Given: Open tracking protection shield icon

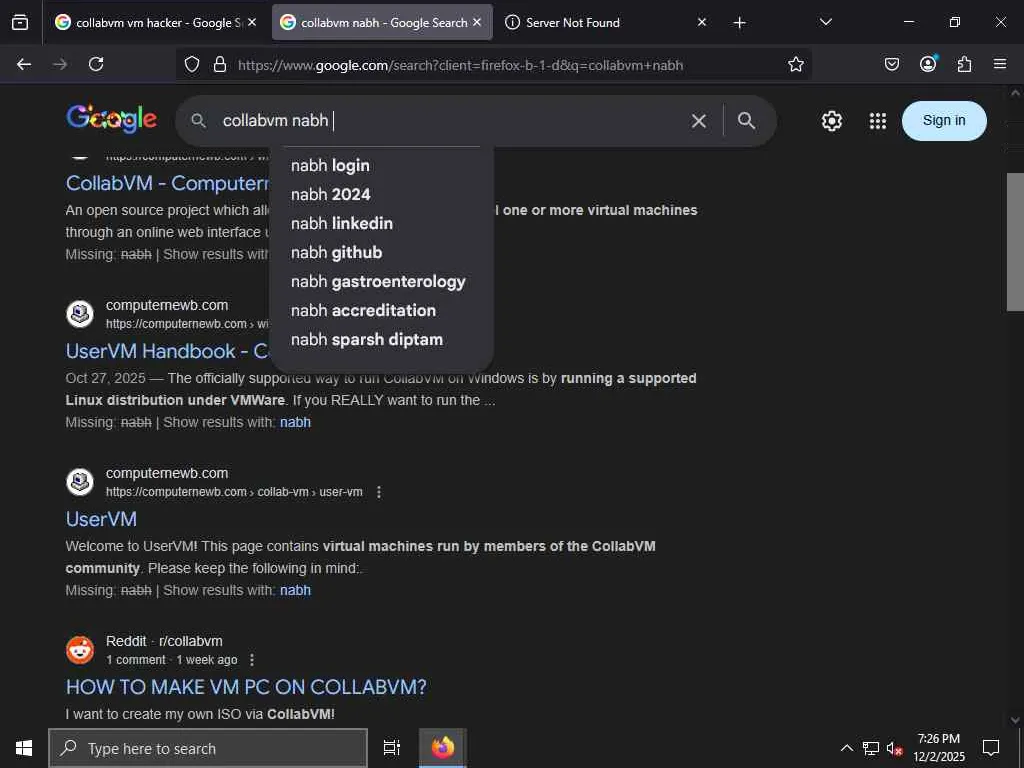Looking at the screenshot, I should pos(191,64).
